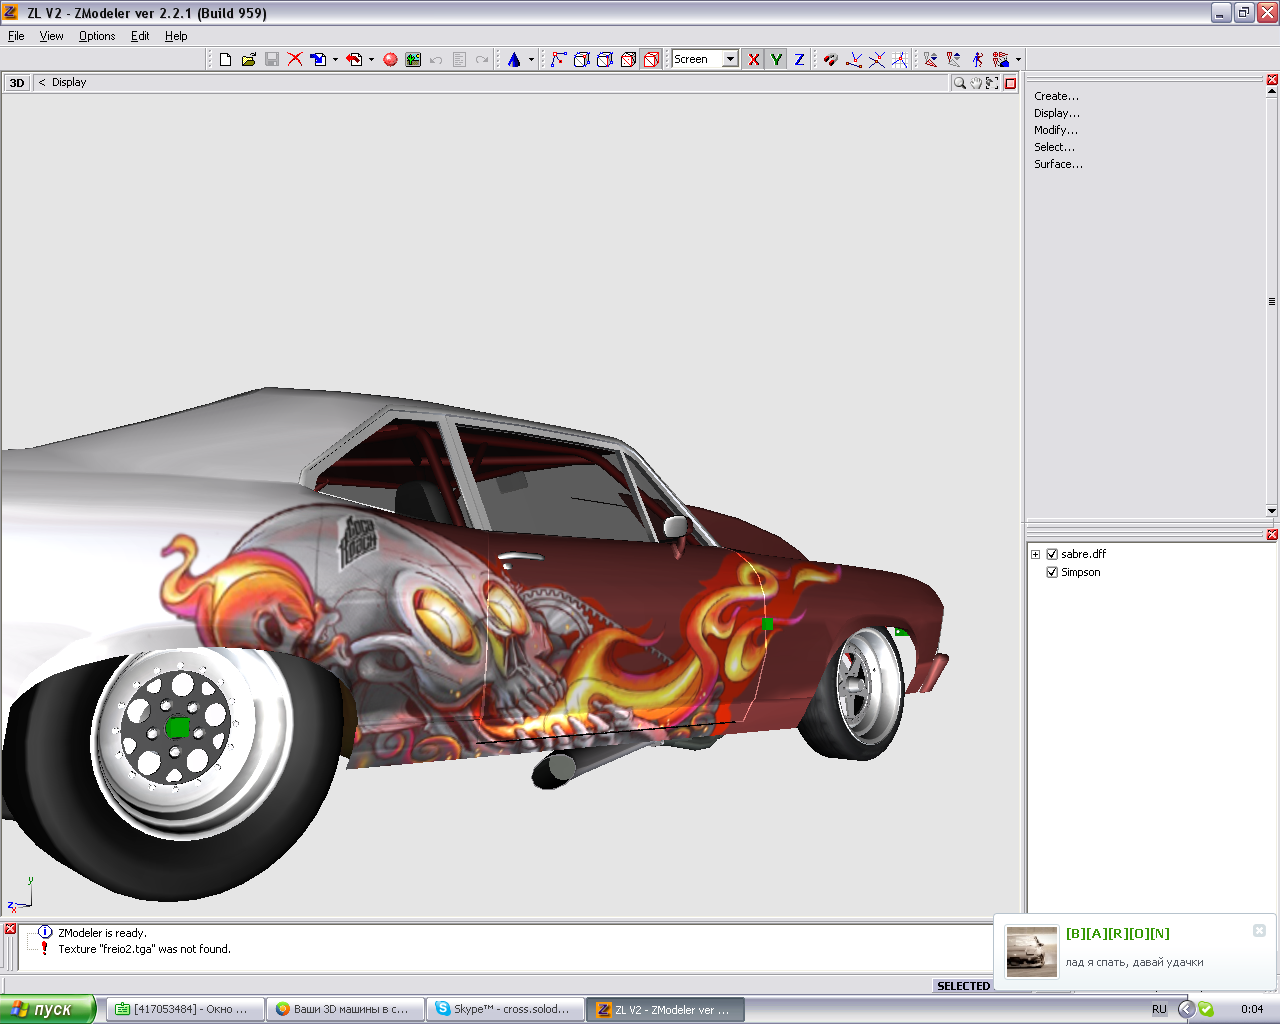The image size is (1280, 1024).
Task: Toggle the Z axis lock button
Action: (799, 59)
